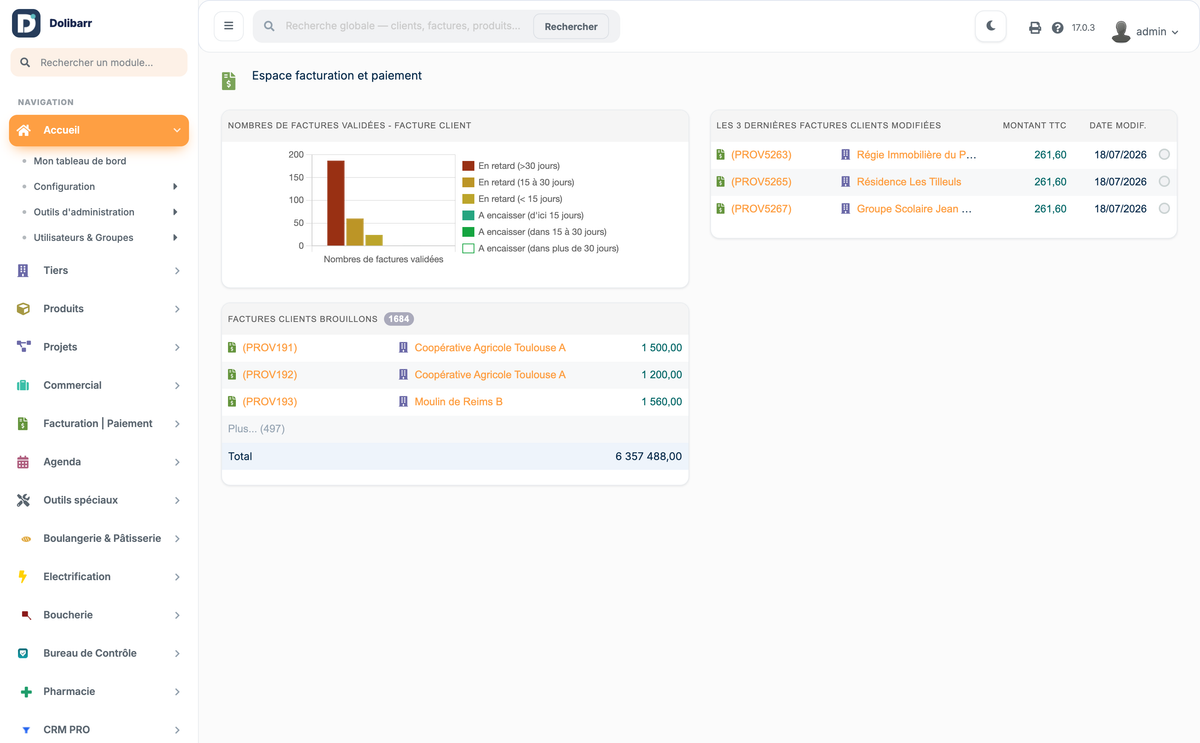Viewport: 1200px width, 743px height.
Task: Click the Agenda calendar icon
Action: click(23, 462)
